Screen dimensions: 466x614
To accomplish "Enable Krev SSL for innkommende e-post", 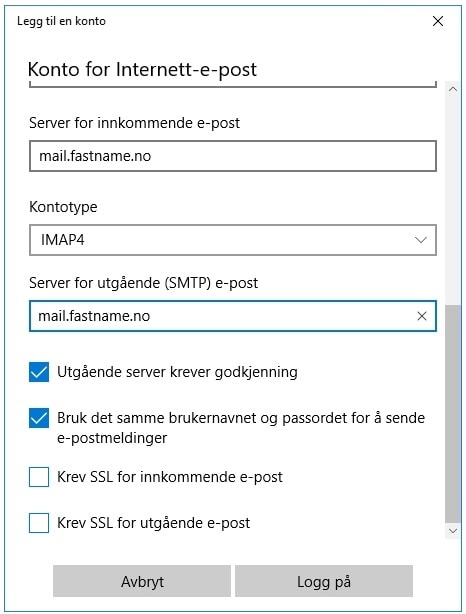I will coord(39,477).
